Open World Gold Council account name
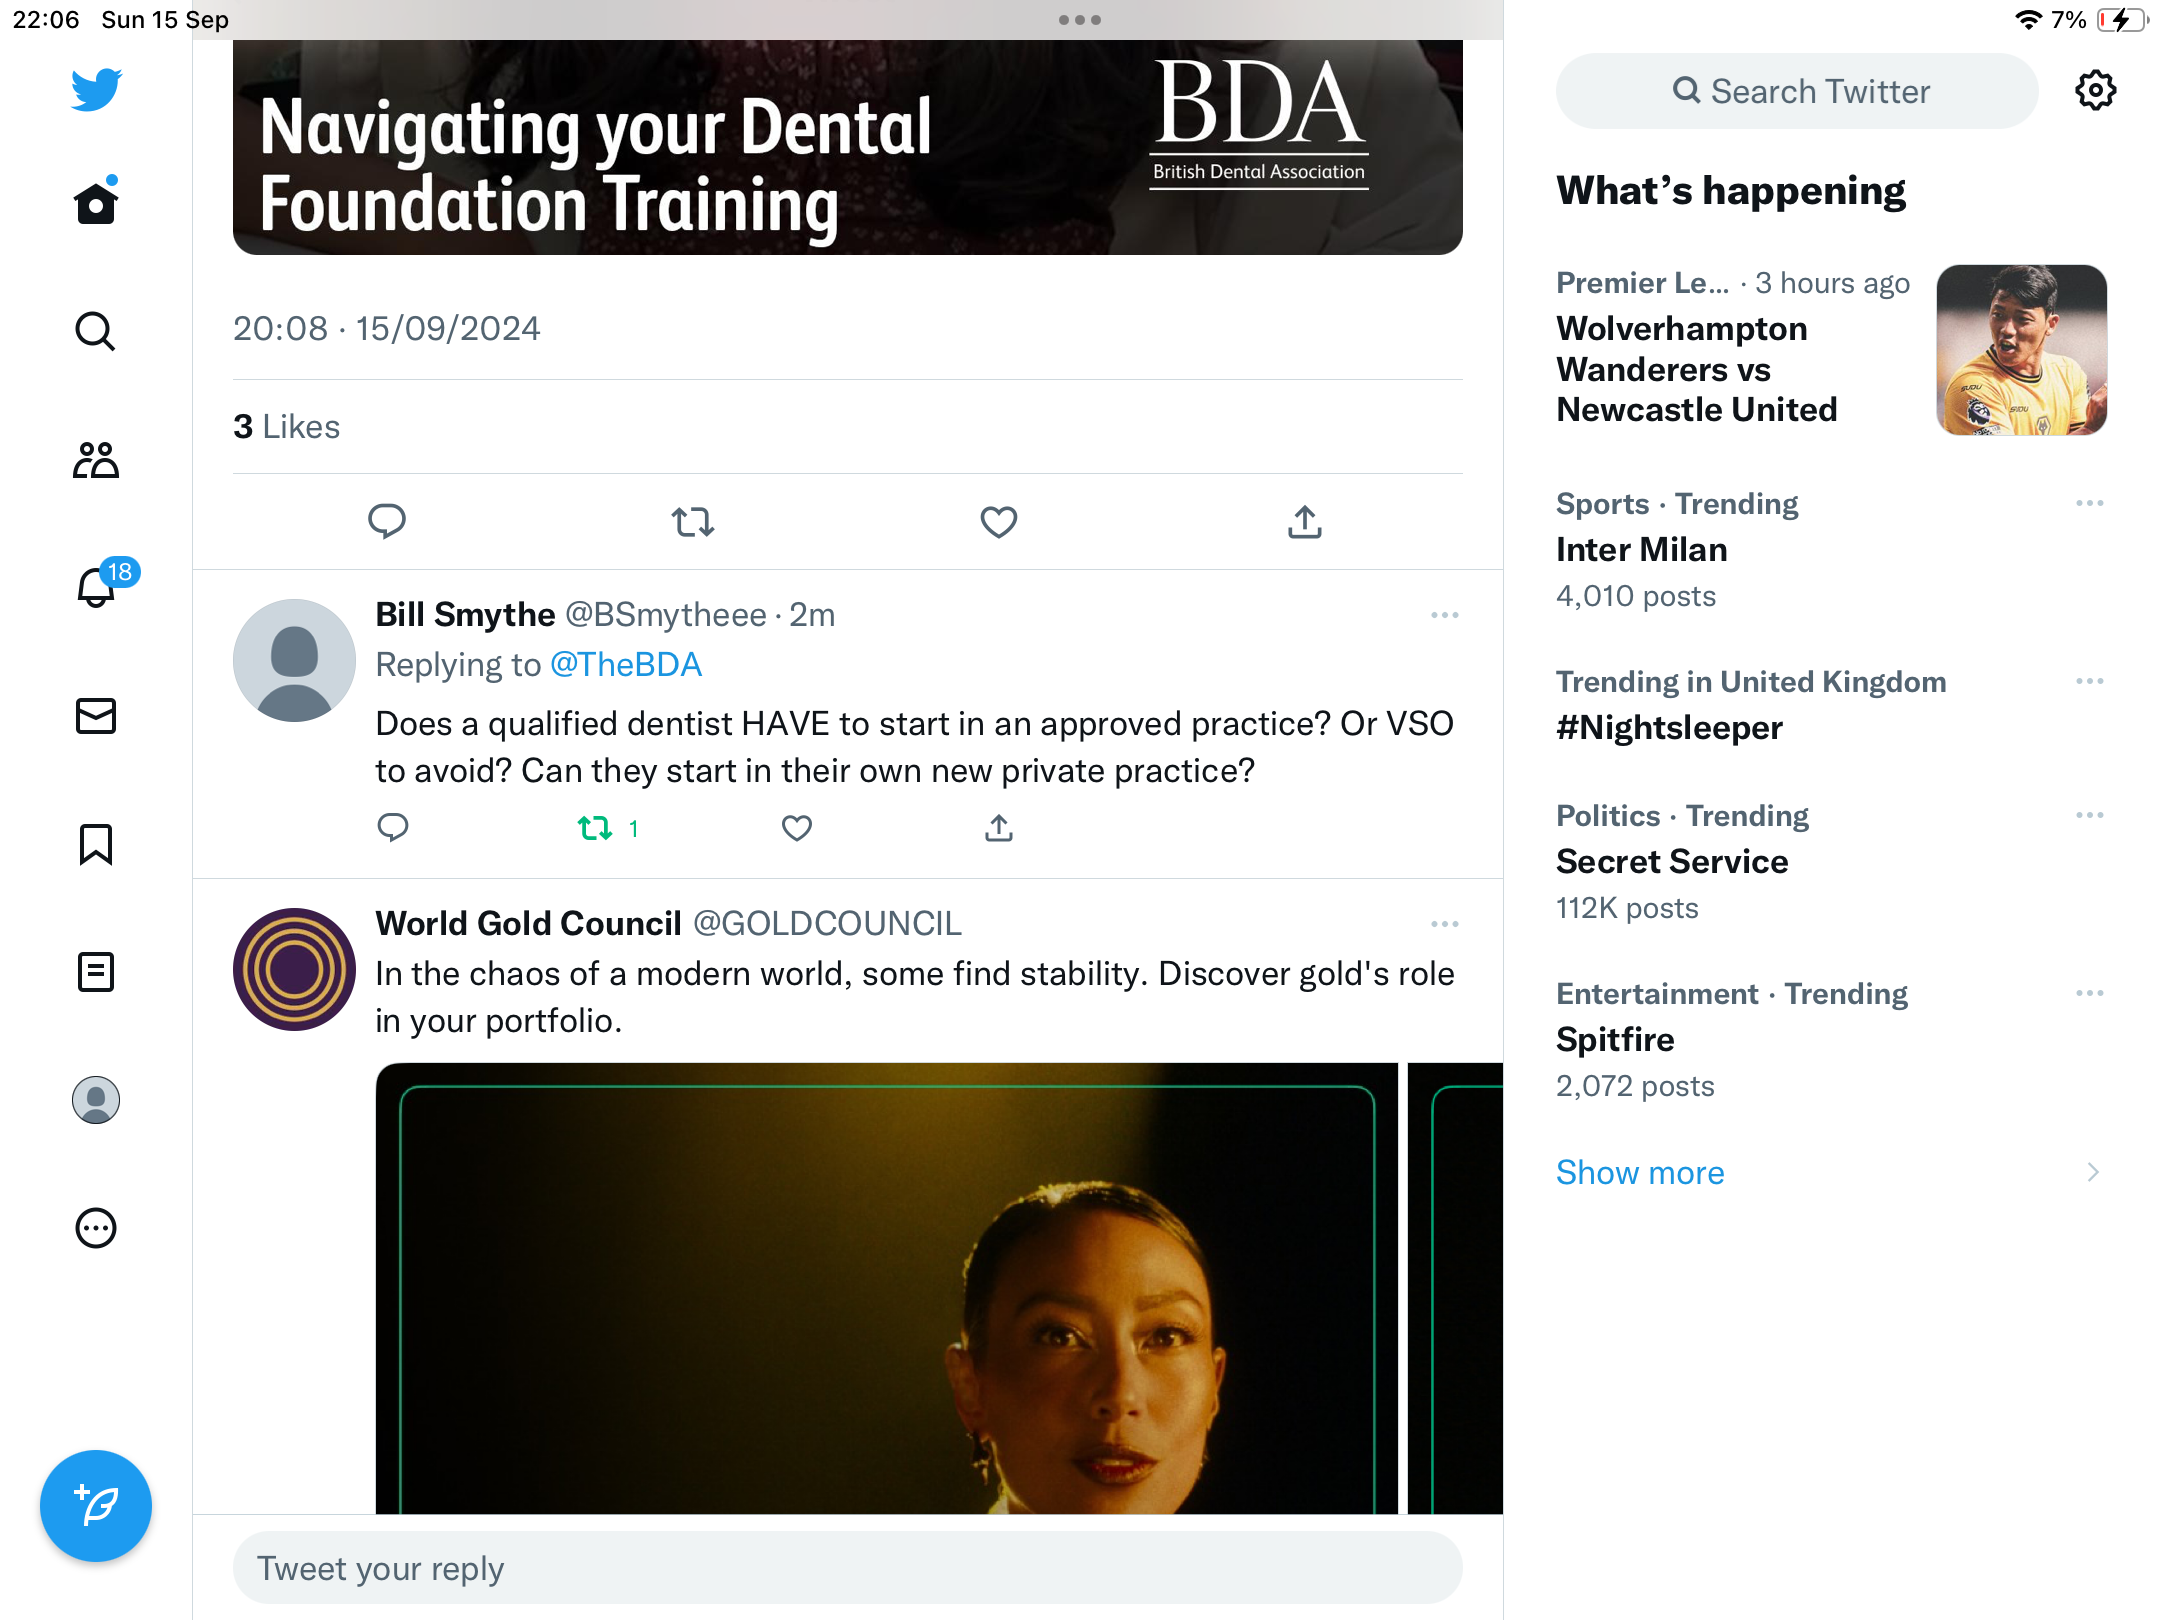 coord(528,924)
